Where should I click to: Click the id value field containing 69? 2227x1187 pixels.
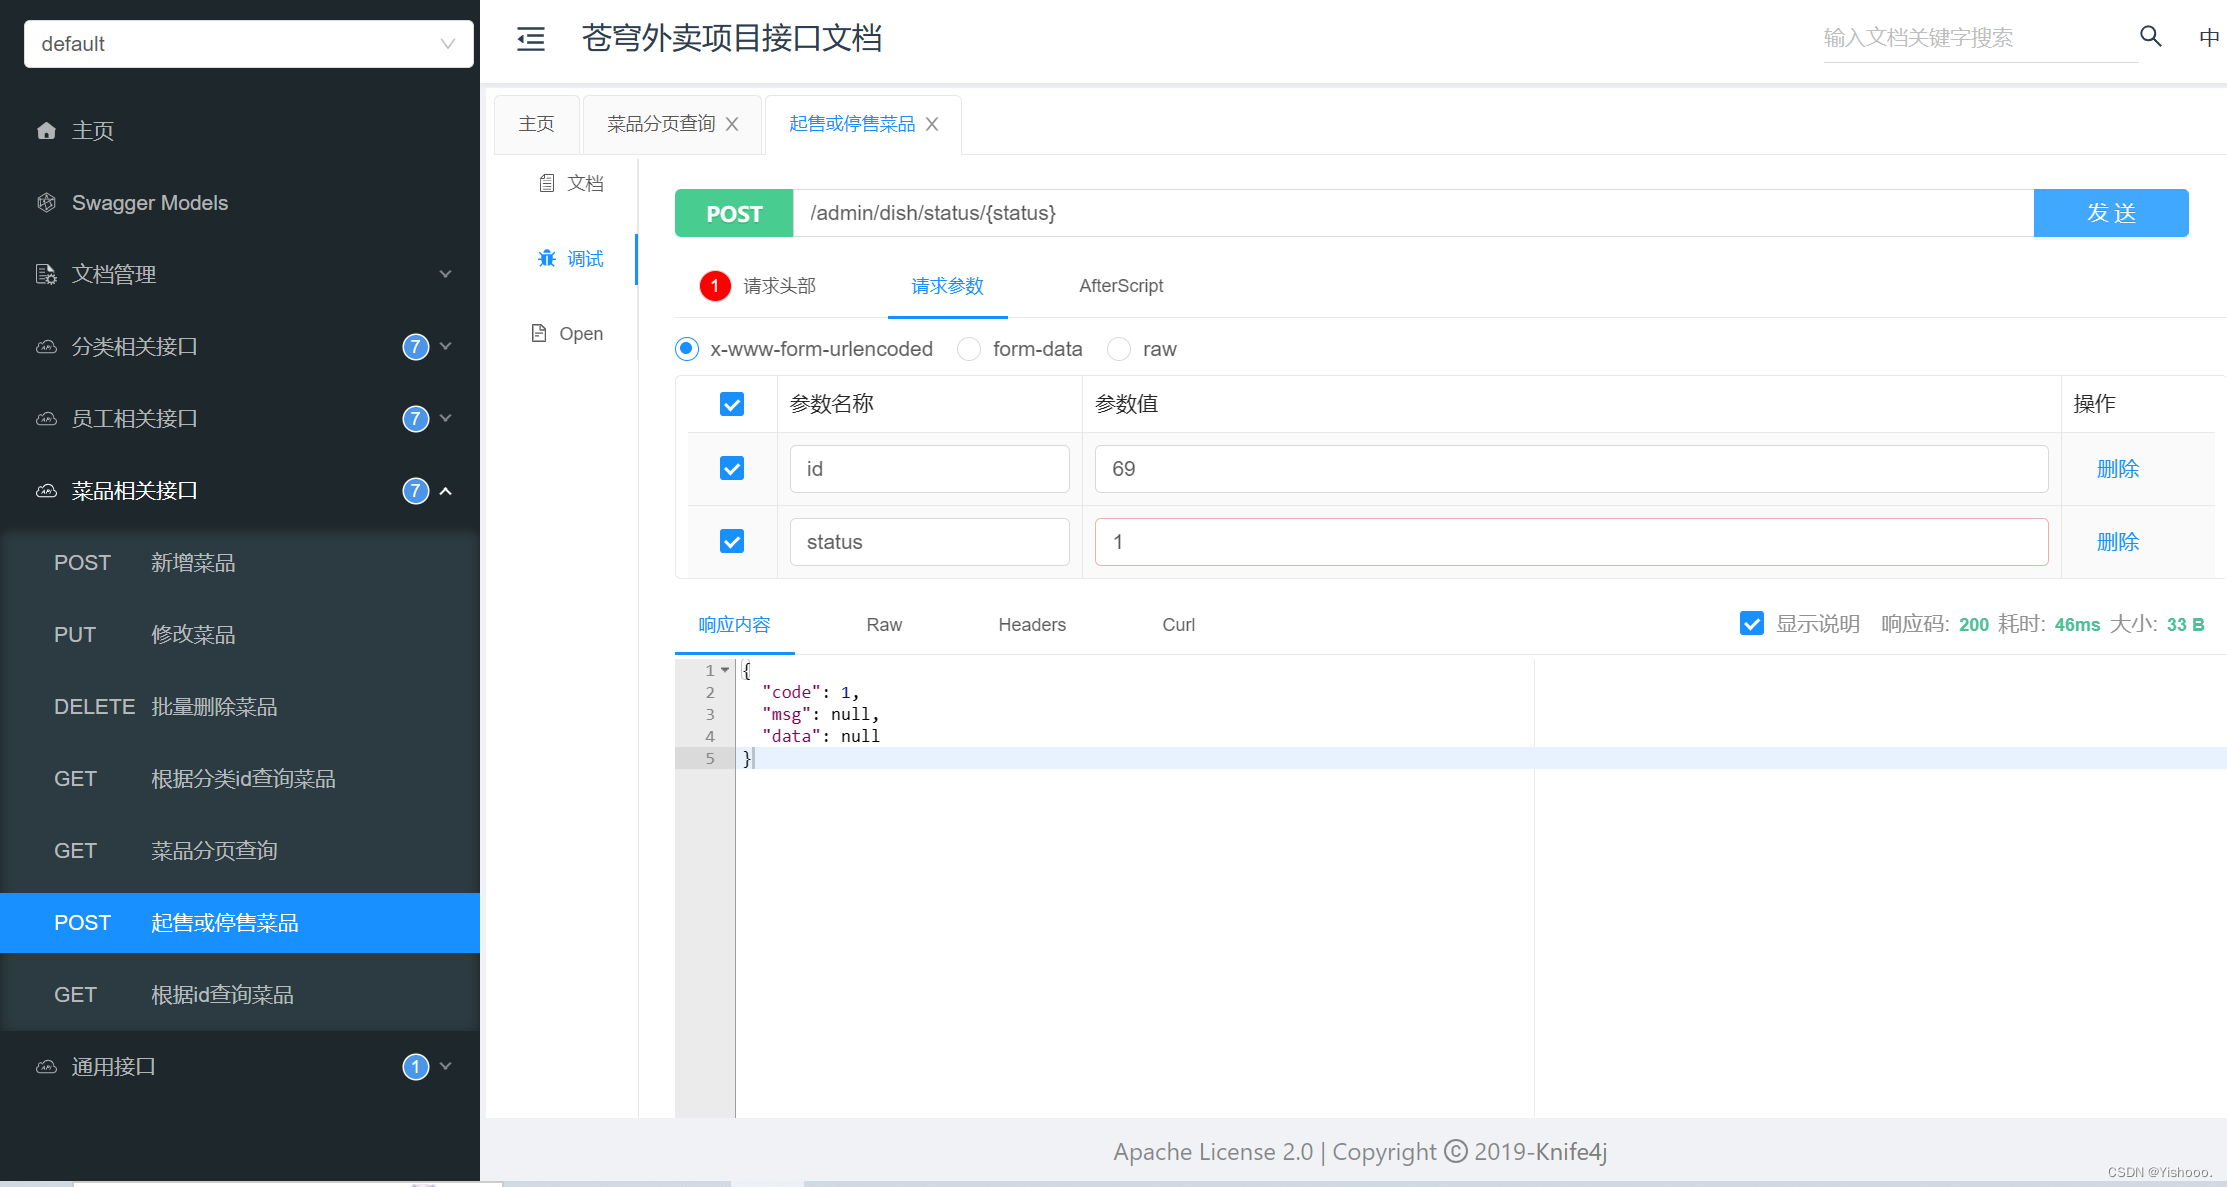pos(1571,469)
